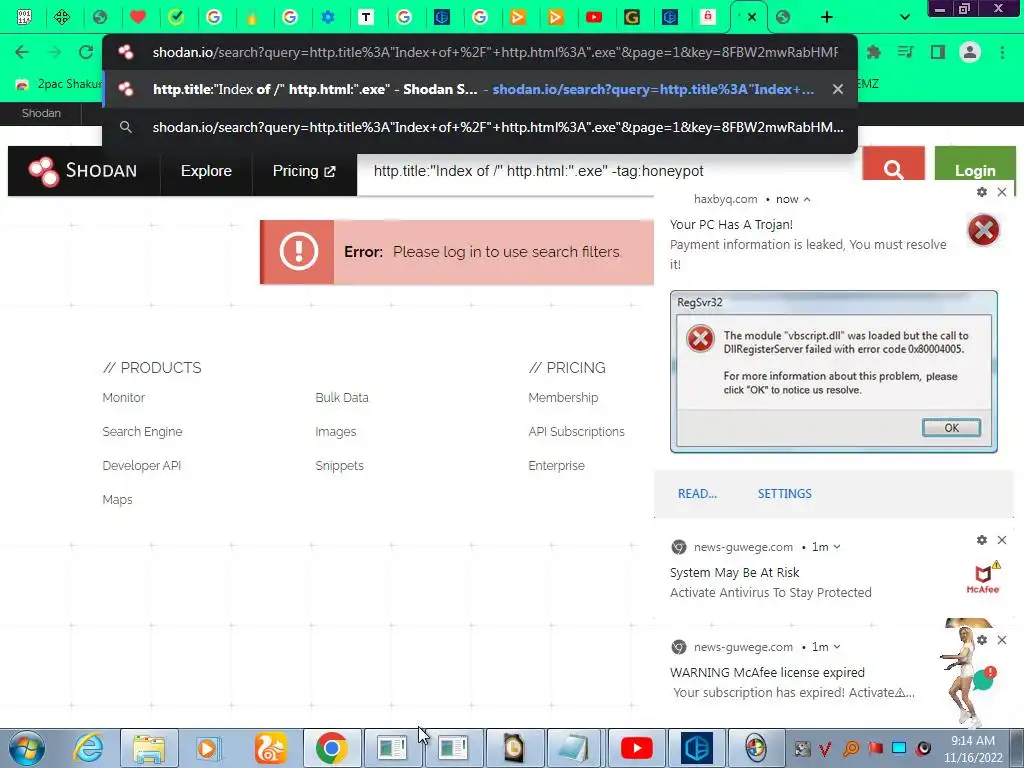Select the magnifier search suggestion row
This screenshot has height=768, width=1024.
[480, 127]
